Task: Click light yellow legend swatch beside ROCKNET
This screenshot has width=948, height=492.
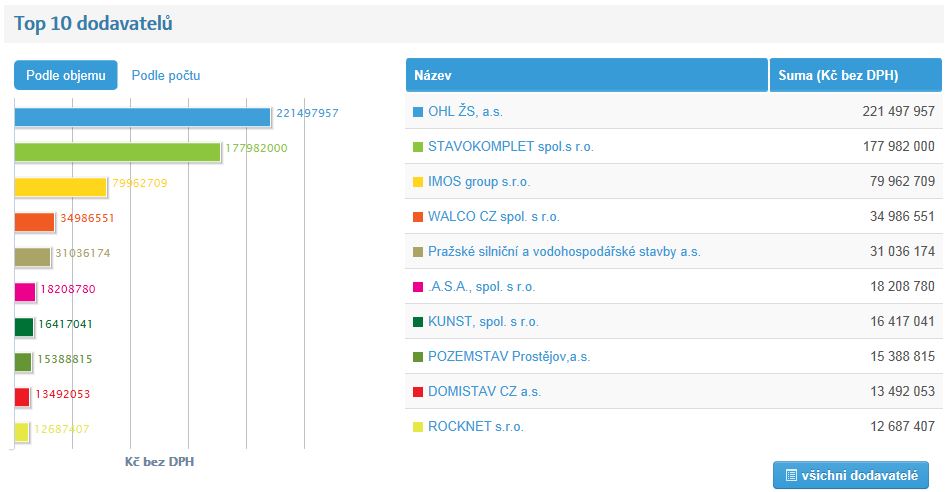Action: tap(418, 427)
